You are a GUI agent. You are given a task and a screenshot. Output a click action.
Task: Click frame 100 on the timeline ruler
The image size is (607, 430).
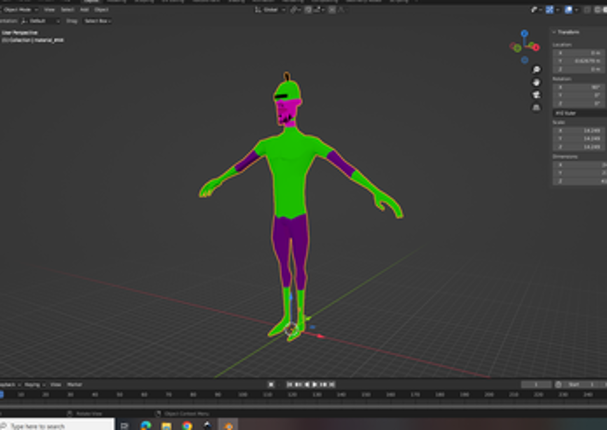point(243,395)
